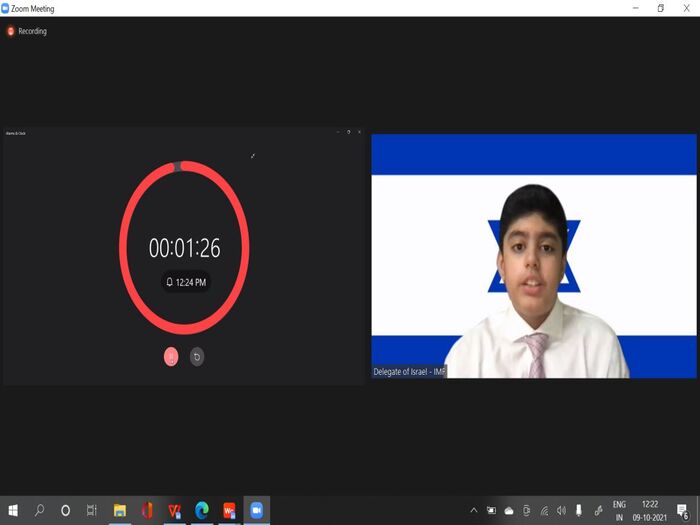The image size is (700, 525).
Task: Open the red V app in taskbar
Action: 174,510
